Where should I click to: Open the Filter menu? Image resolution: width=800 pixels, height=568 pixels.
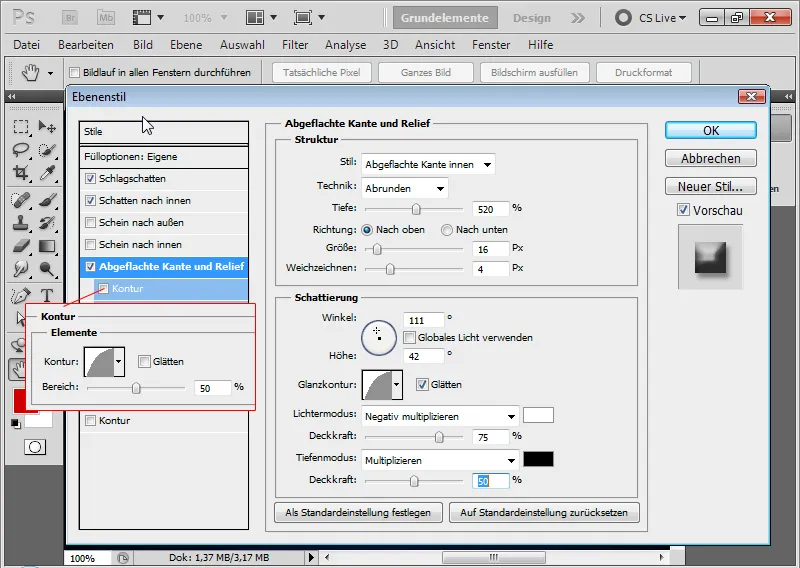coord(295,45)
